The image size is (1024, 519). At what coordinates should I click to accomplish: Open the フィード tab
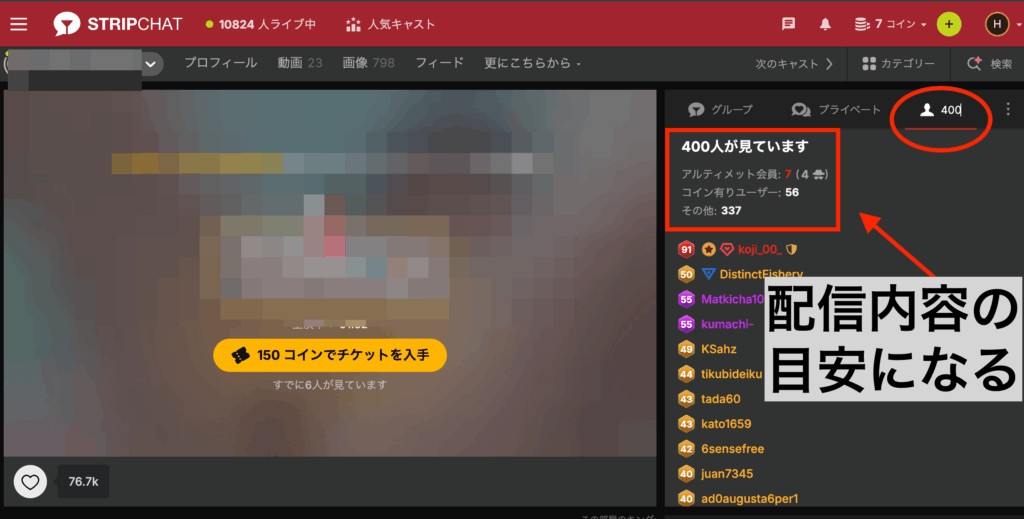coord(440,63)
